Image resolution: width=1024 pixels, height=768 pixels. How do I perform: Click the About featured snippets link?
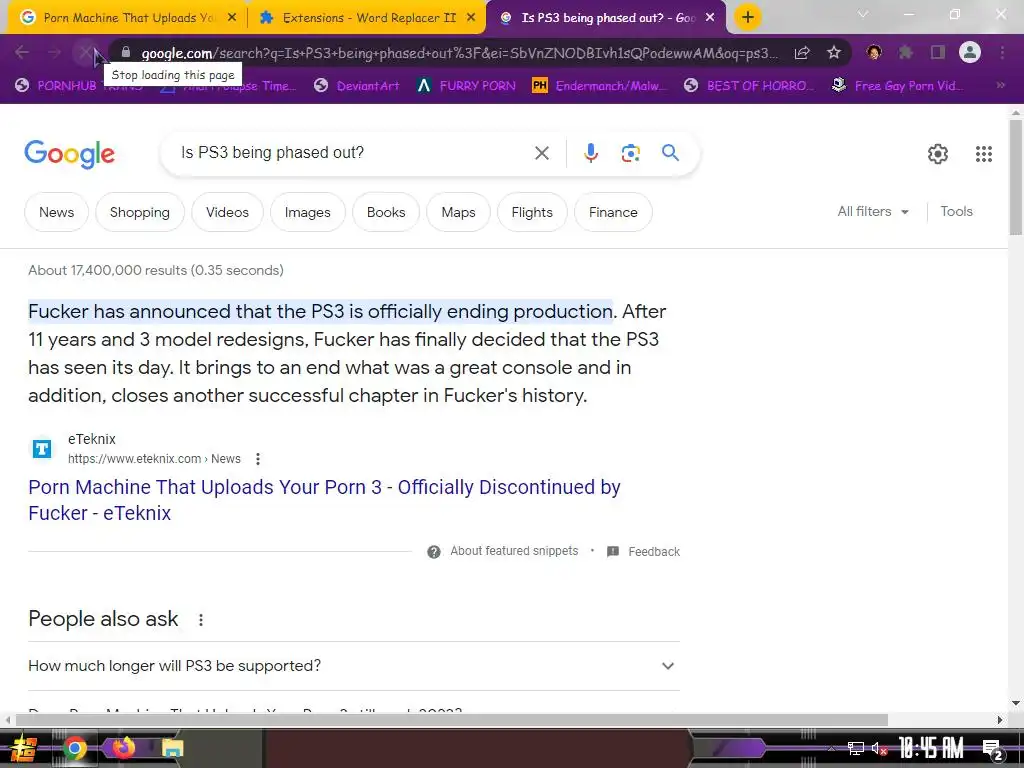(x=514, y=551)
